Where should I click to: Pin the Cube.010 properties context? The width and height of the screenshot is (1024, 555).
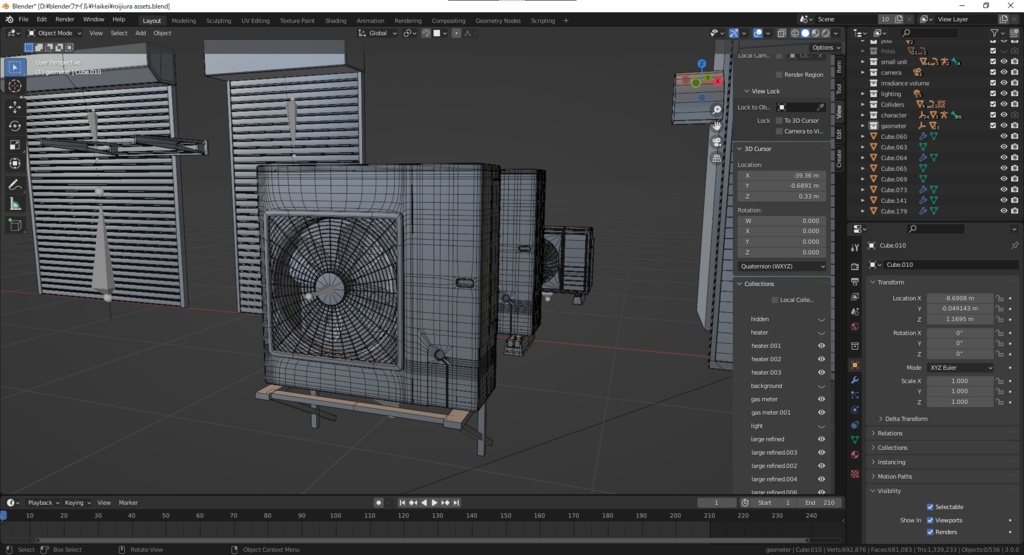[1014, 246]
